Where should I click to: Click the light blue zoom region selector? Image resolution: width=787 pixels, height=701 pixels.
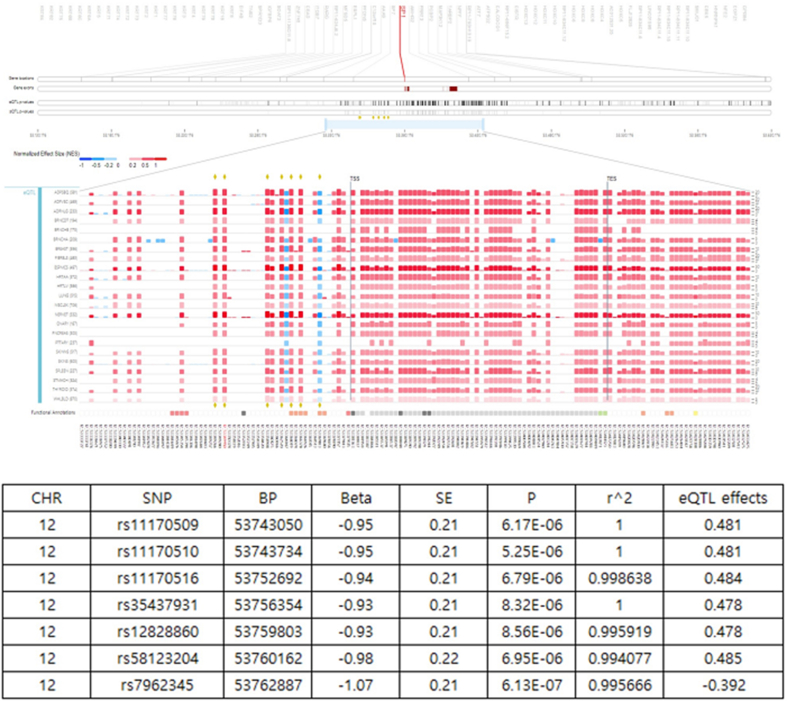pos(404,124)
